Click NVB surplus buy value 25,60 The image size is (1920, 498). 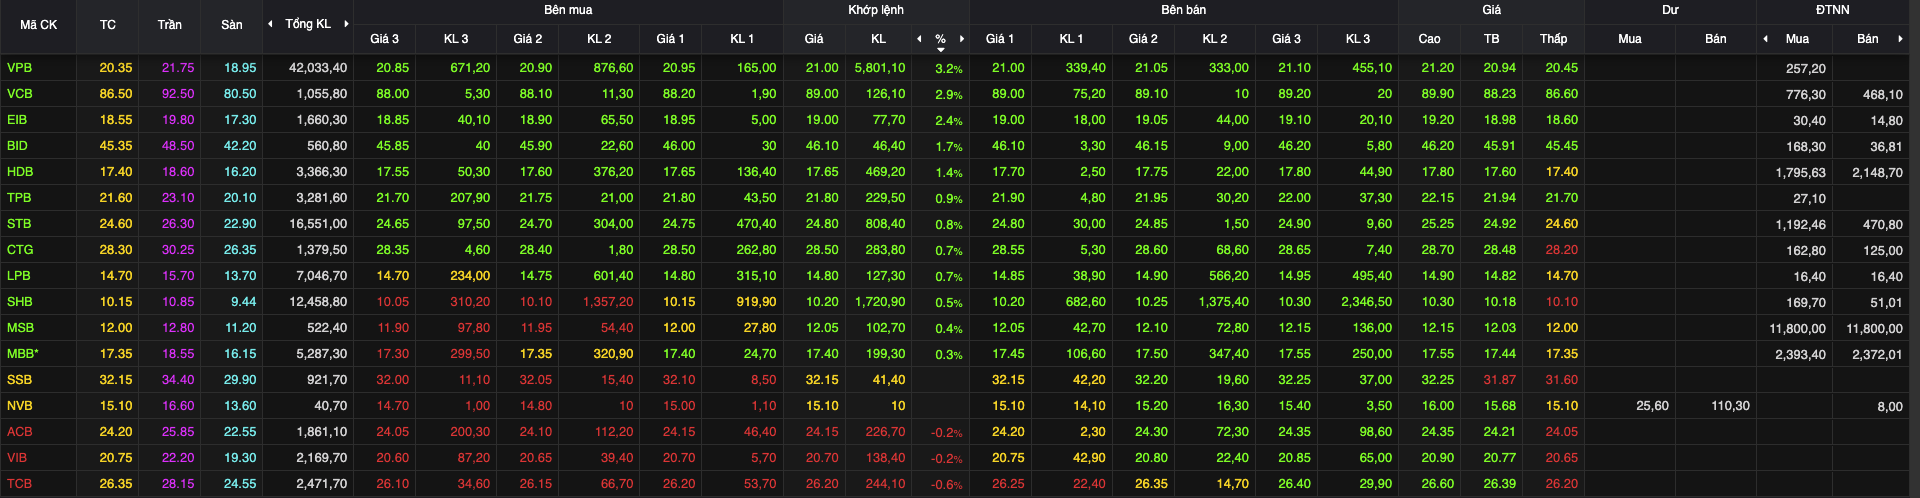(1652, 406)
